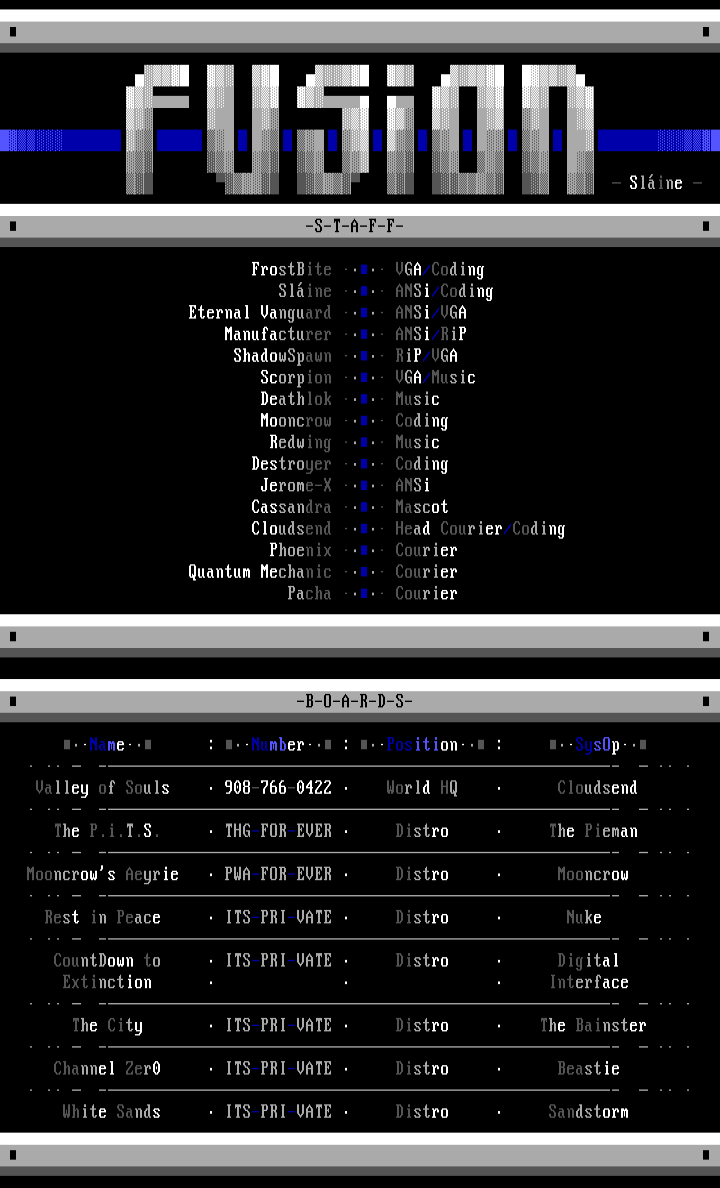The image size is (720, 1188).
Task: Select the -S-T-A-F-F- section header
Action: [x=359, y=226]
